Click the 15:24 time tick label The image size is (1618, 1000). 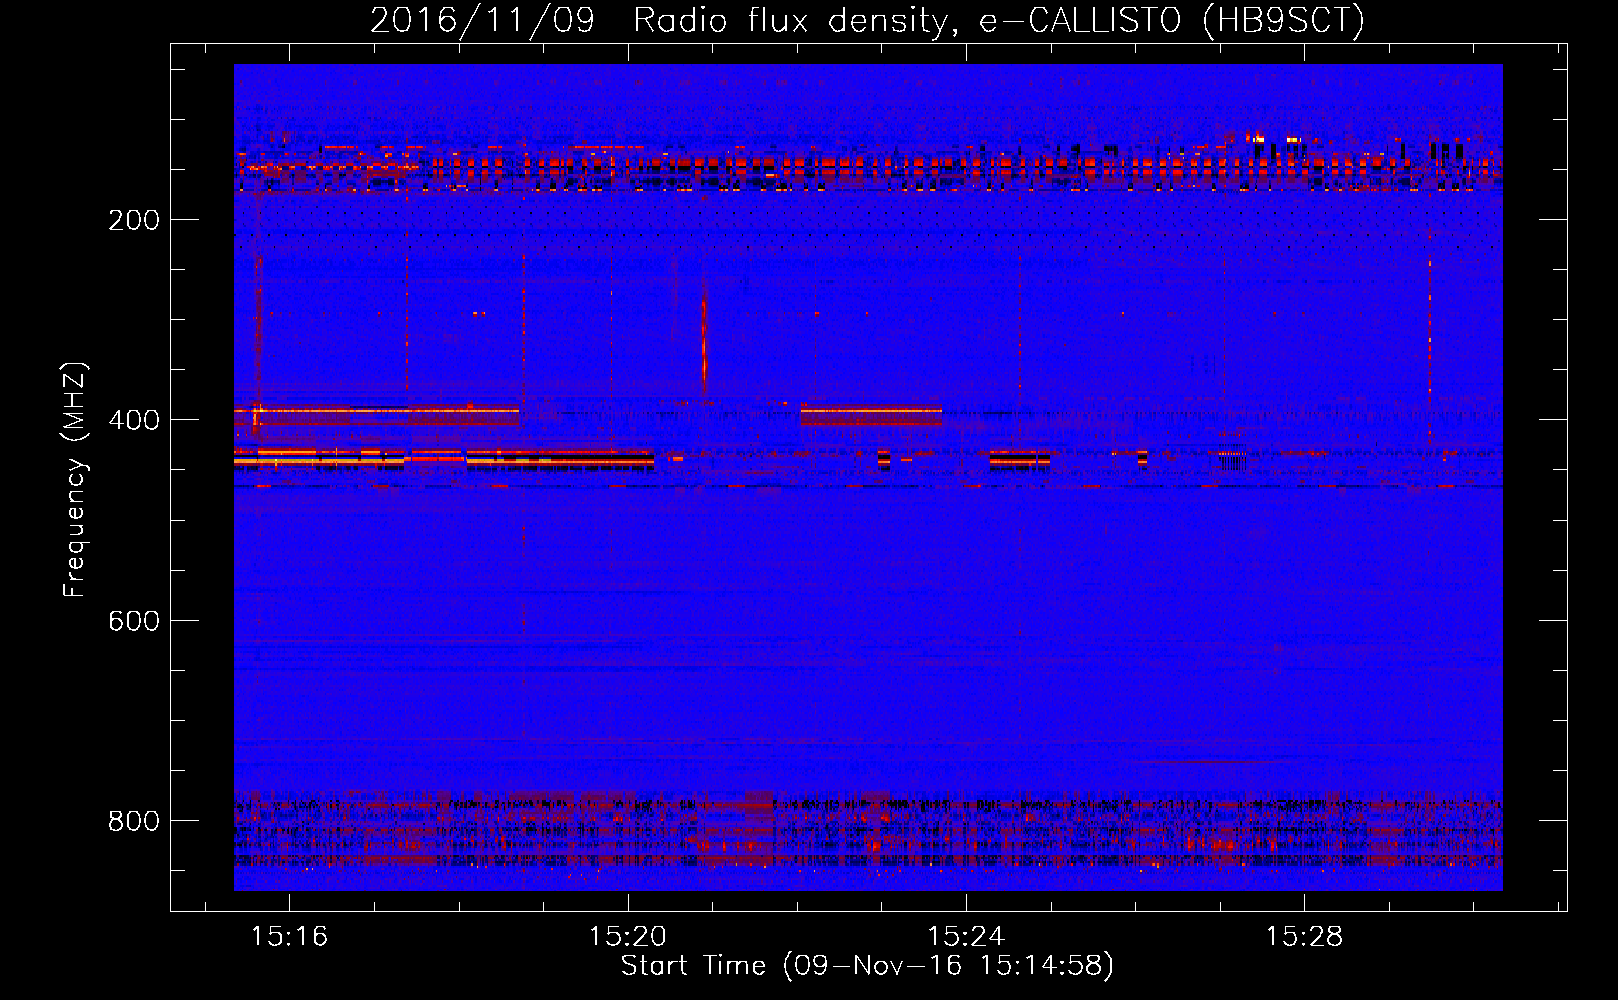966,936
